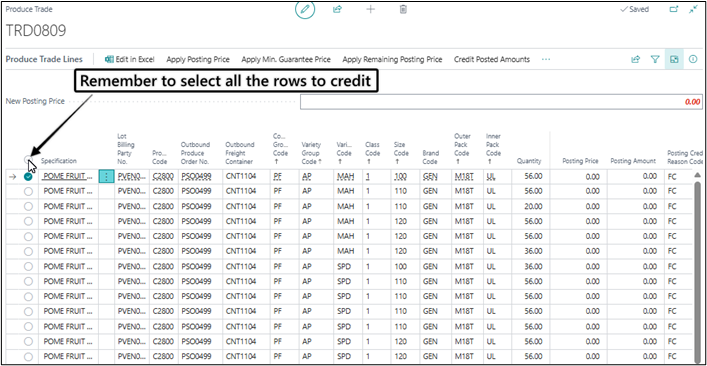Screen dimensions: 707x366
Task: Open the Brand Code column header
Action: [430, 157]
